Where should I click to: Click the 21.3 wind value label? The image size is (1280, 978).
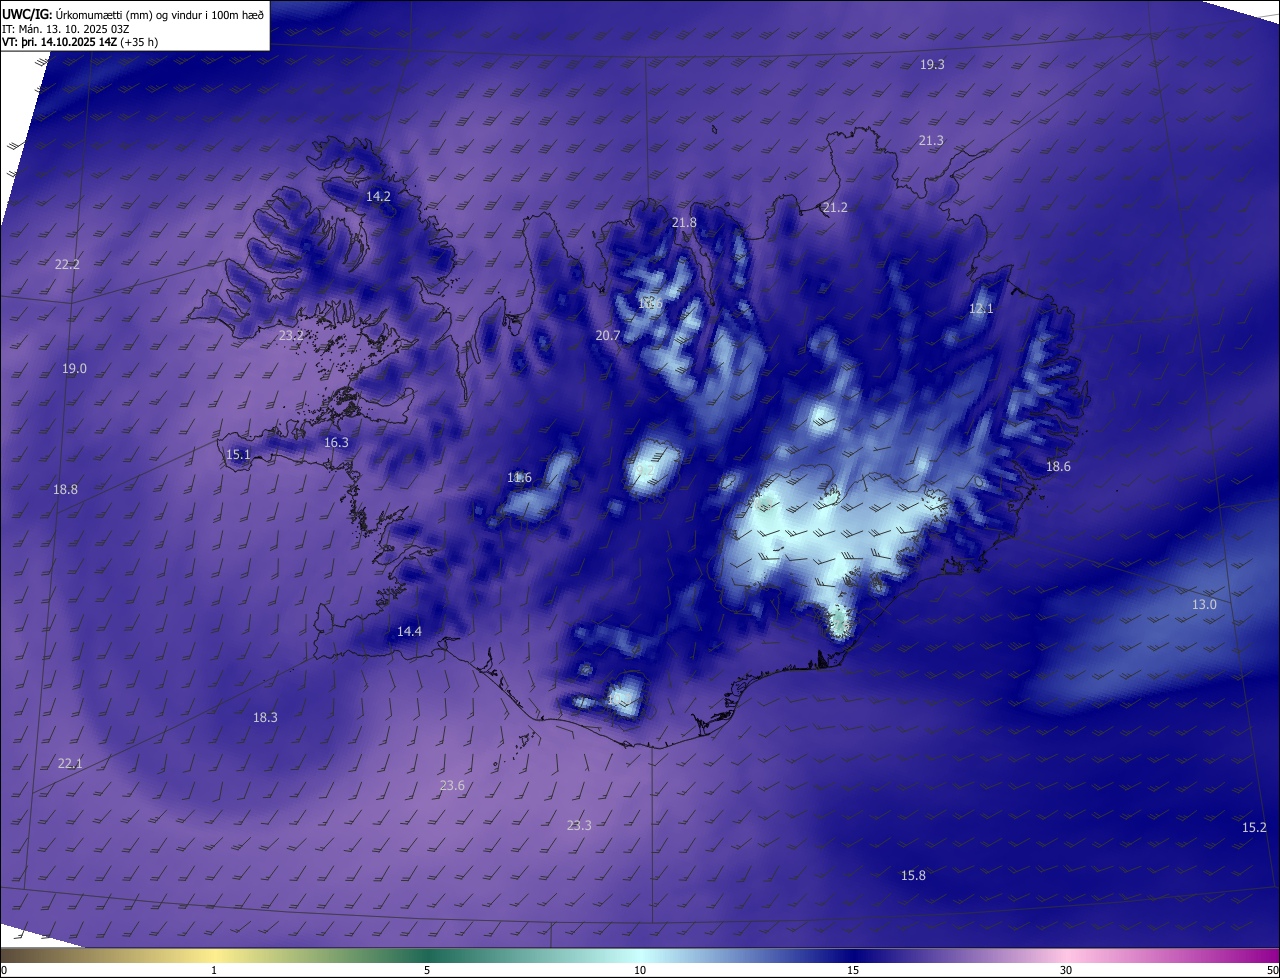coord(931,141)
